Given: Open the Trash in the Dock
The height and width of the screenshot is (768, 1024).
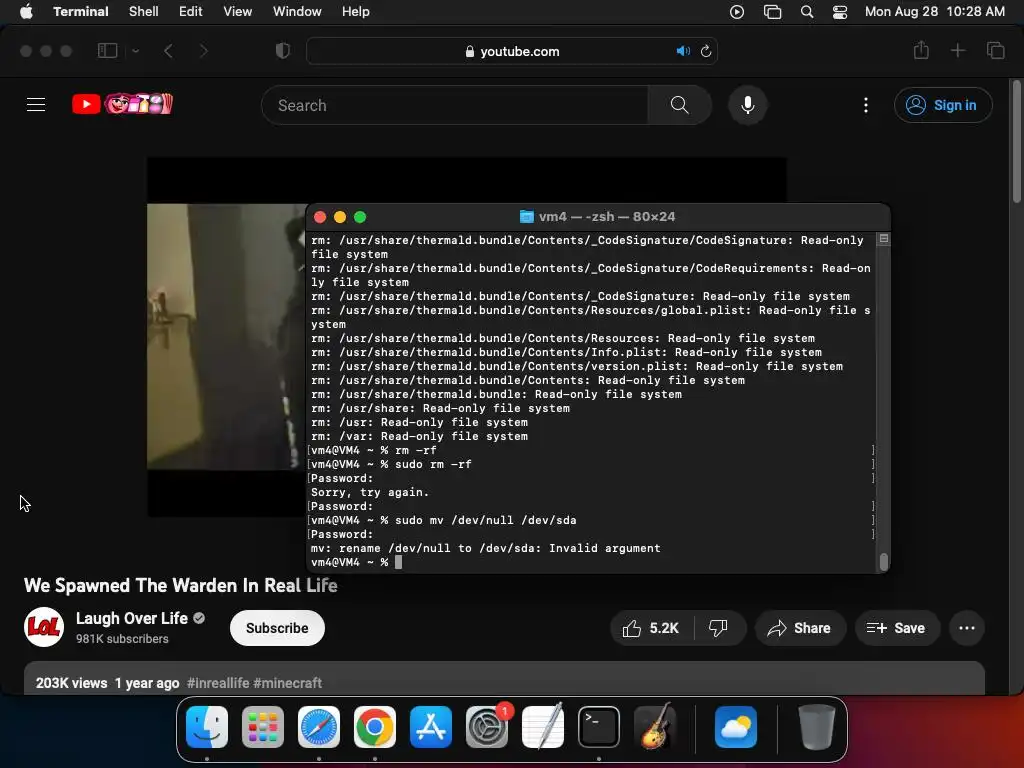Looking at the screenshot, I should point(816,727).
